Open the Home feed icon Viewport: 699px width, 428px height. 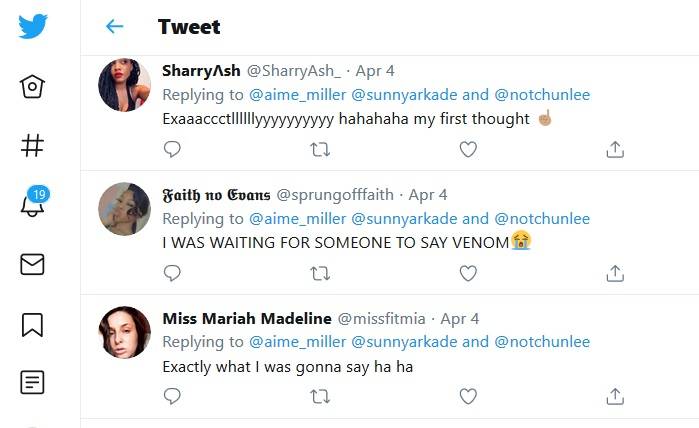[x=32, y=87]
